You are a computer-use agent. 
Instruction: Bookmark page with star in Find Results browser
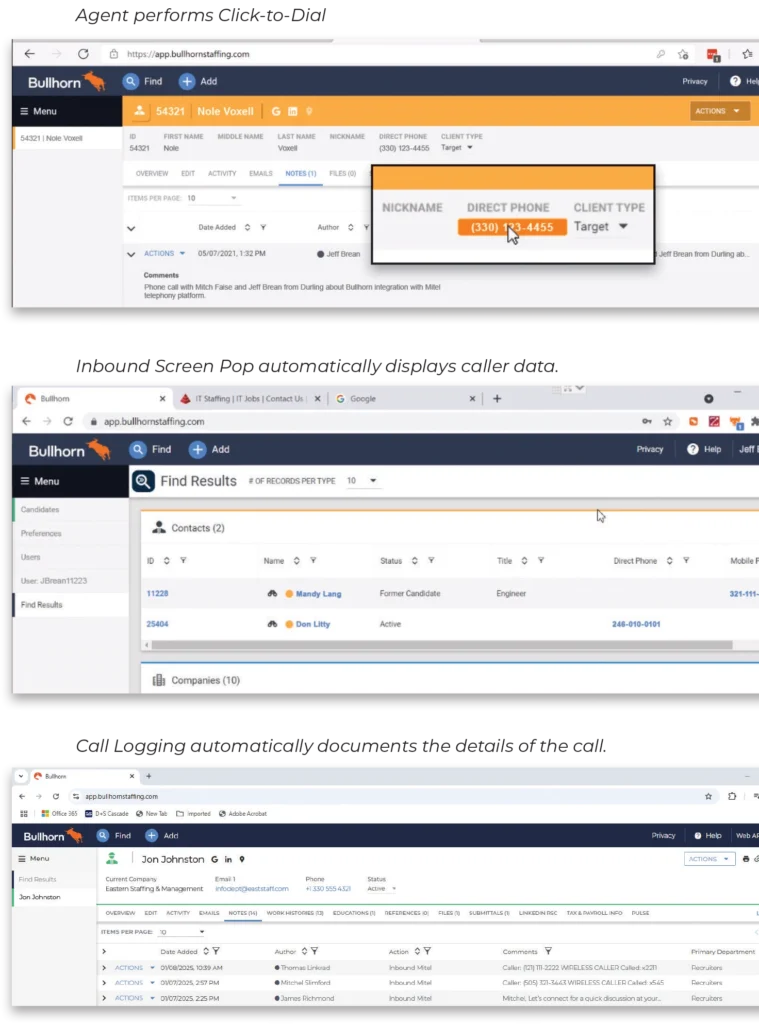coord(668,422)
